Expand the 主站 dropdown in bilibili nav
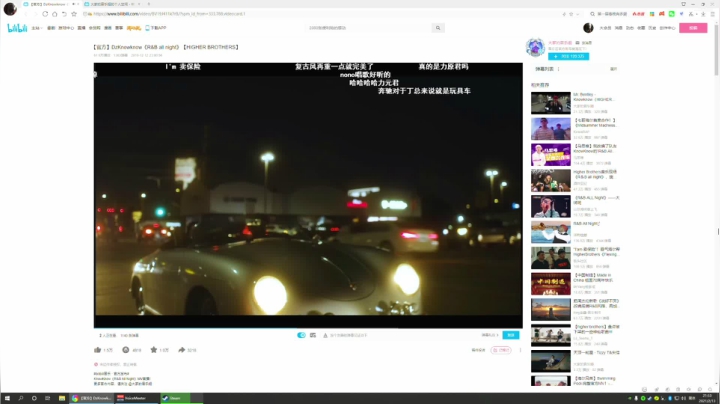Image resolution: width=720 pixels, height=404 pixels. pyautogui.click(x=37, y=28)
